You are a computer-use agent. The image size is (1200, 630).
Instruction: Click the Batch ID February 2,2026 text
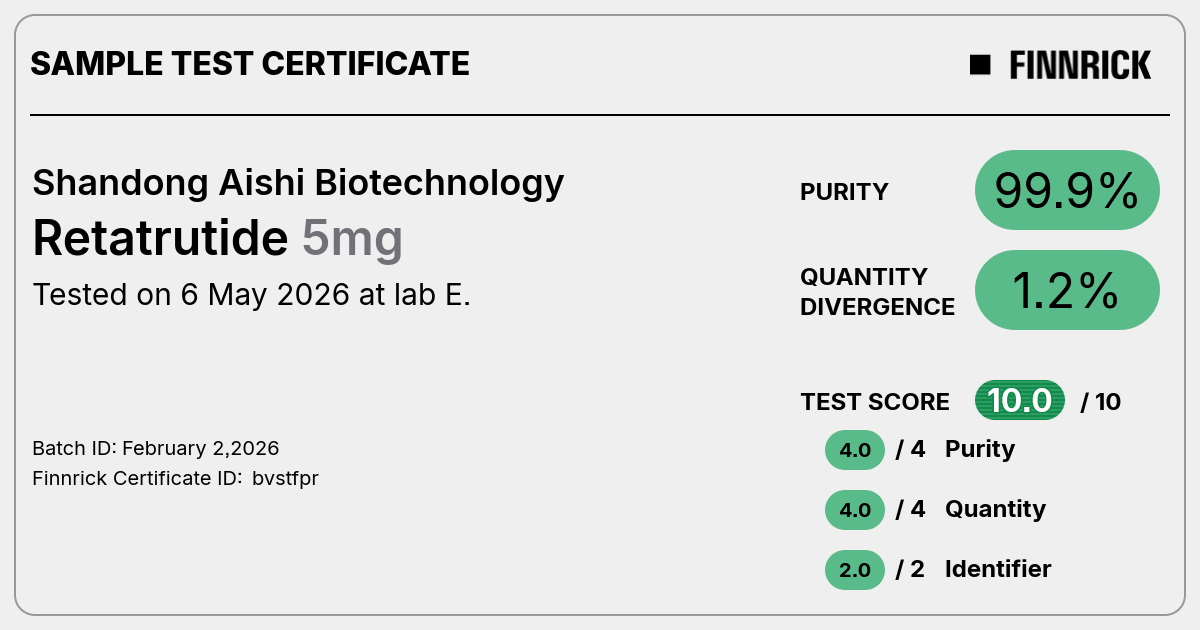click(156, 448)
